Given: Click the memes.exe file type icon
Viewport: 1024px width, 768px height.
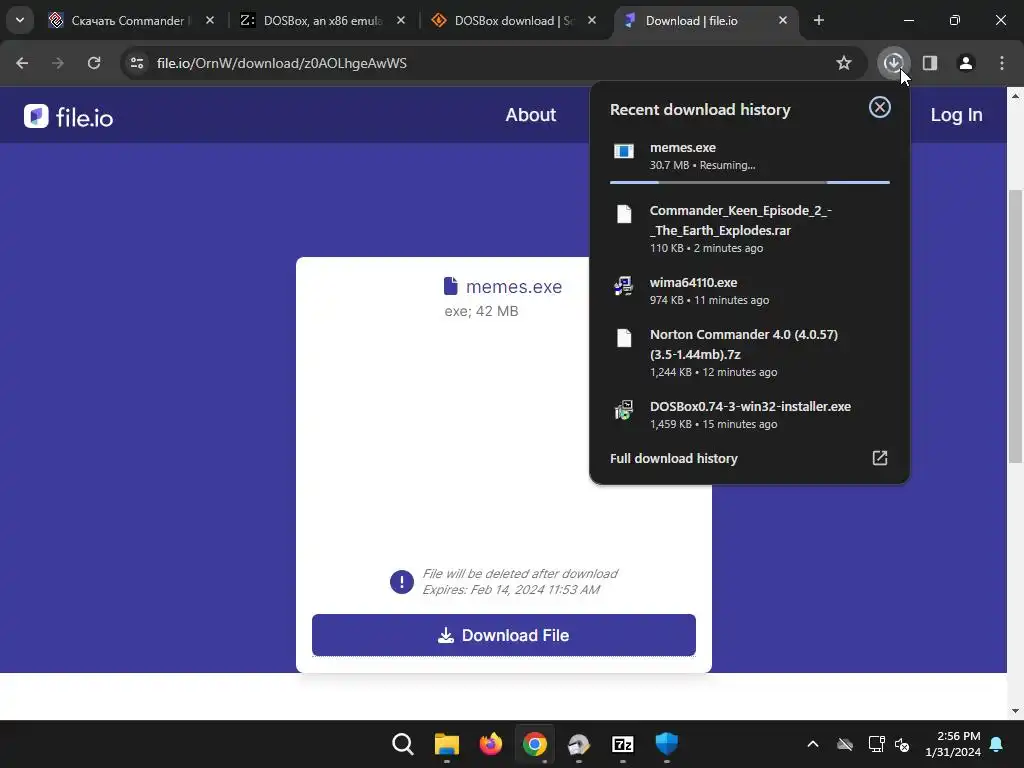Looking at the screenshot, I should (x=624, y=152).
